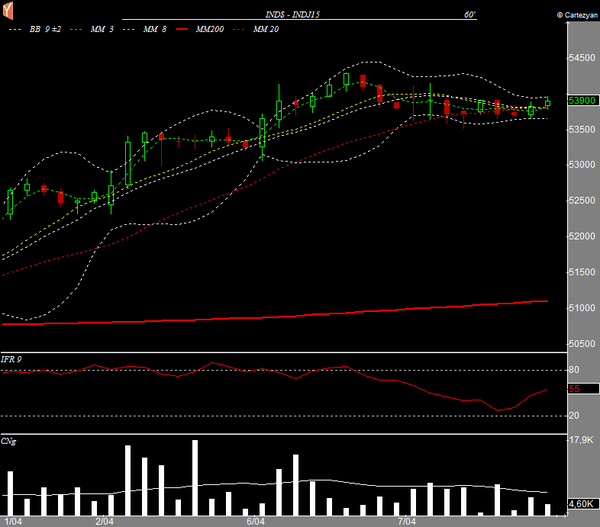The height and width of the screenshot is (527, 600).
Task: Click the Cartezyan logo icon in corner
Action: click(x=7, y=9)
